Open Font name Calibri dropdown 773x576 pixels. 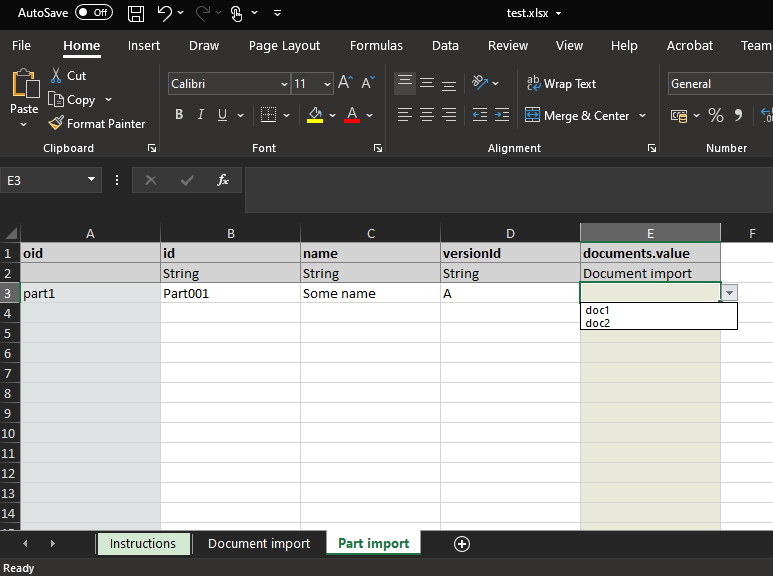pos(284,84)
